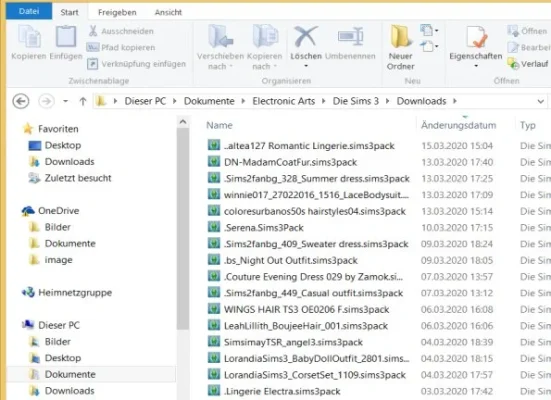Image resolution: width=551 pixels, height=400 pixels.
Task: Select Dokumente under OneDrive
Action: [x=63, y=243]
